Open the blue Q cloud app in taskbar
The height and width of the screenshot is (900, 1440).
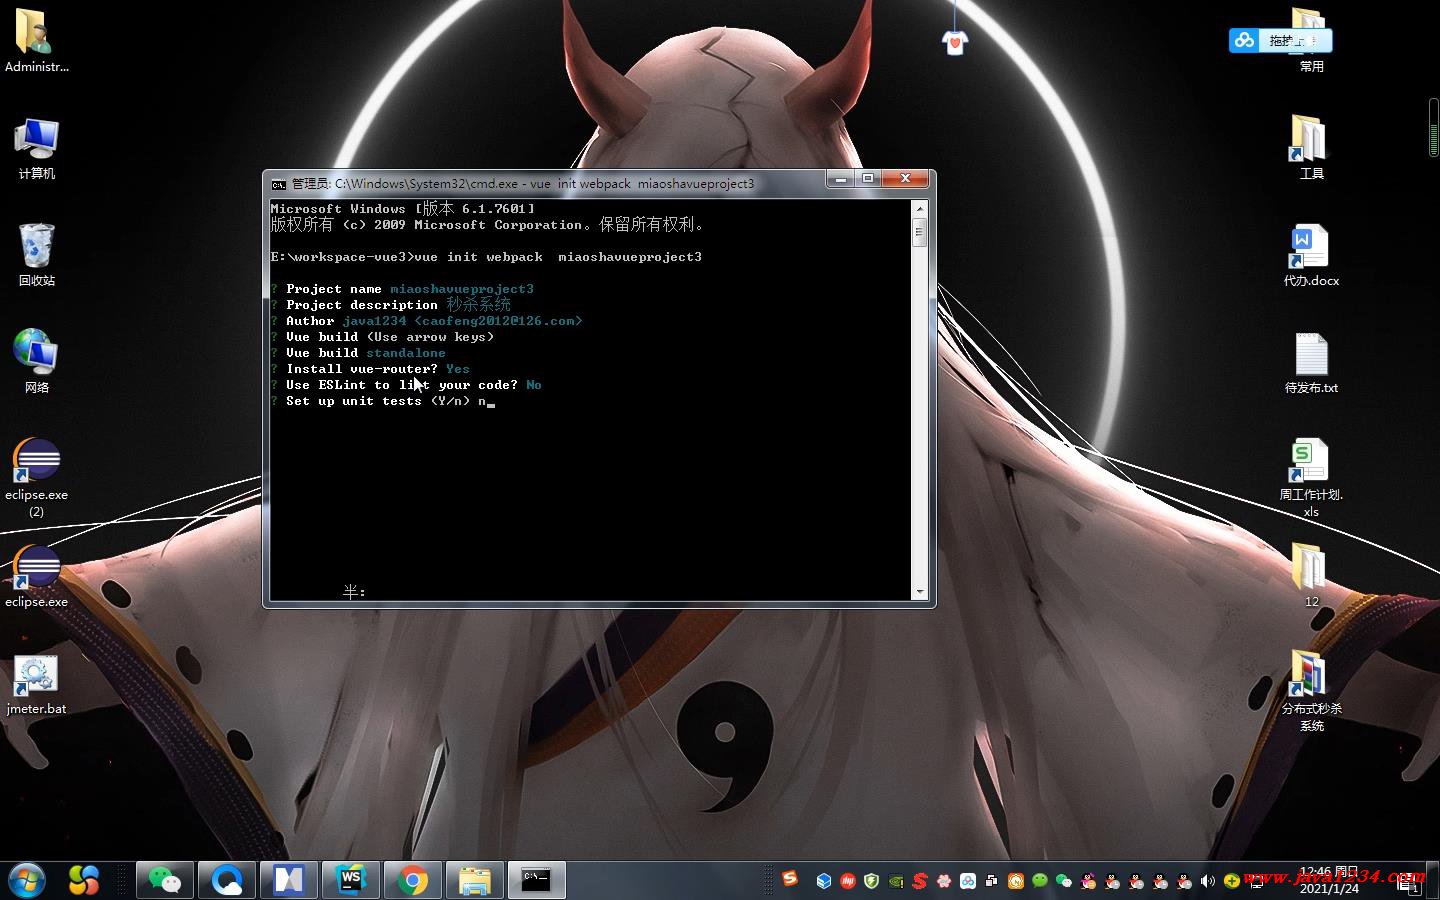227,880
